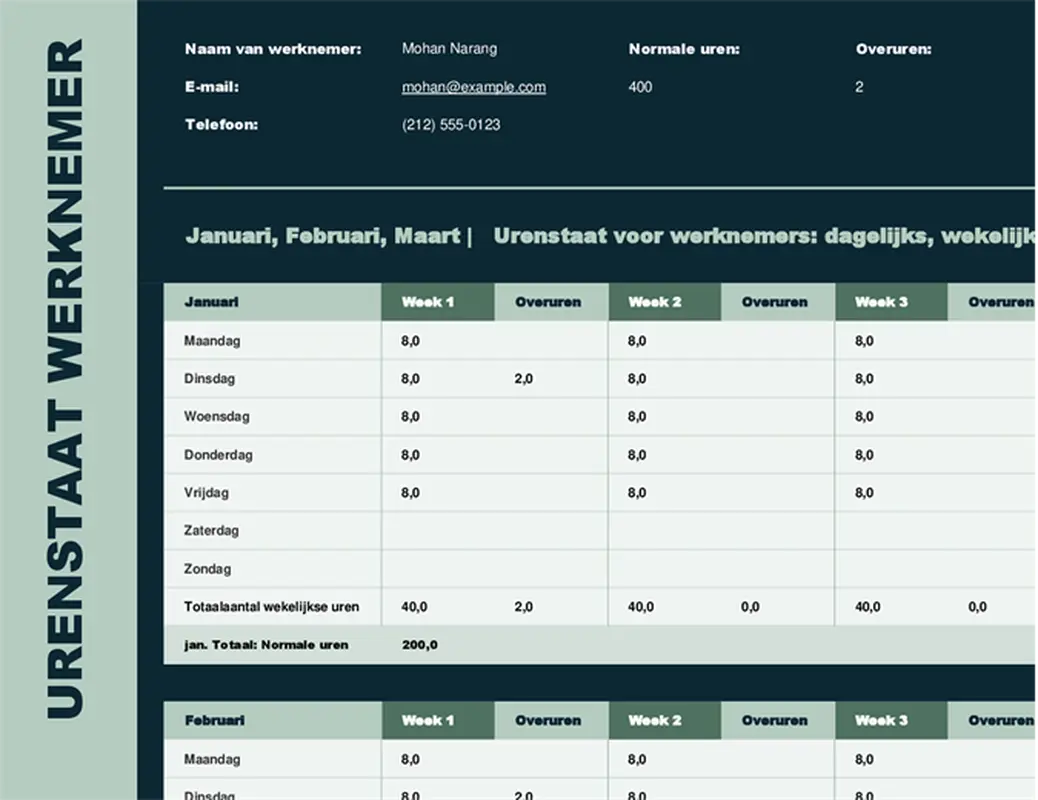Click the first Overuren column header

point(550,302)
